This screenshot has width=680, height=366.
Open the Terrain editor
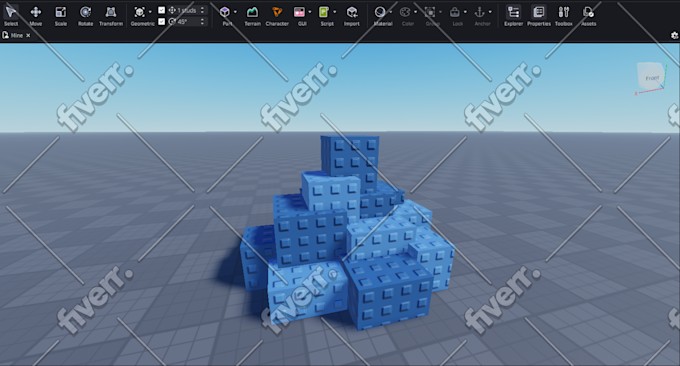(x=252, y=16)
